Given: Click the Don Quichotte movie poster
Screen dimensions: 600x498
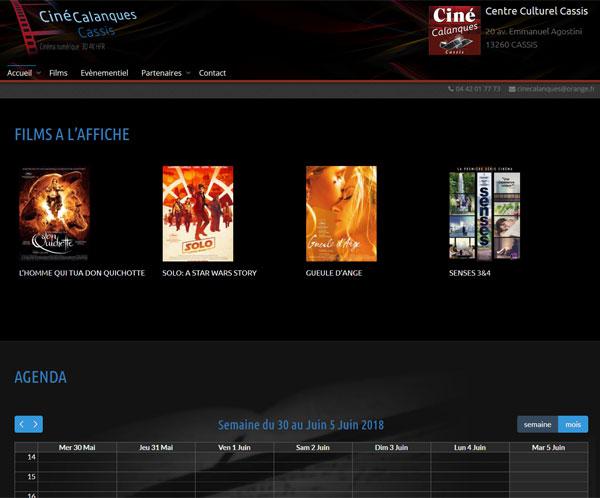Looking at the screenshot, I should point(54,214).
